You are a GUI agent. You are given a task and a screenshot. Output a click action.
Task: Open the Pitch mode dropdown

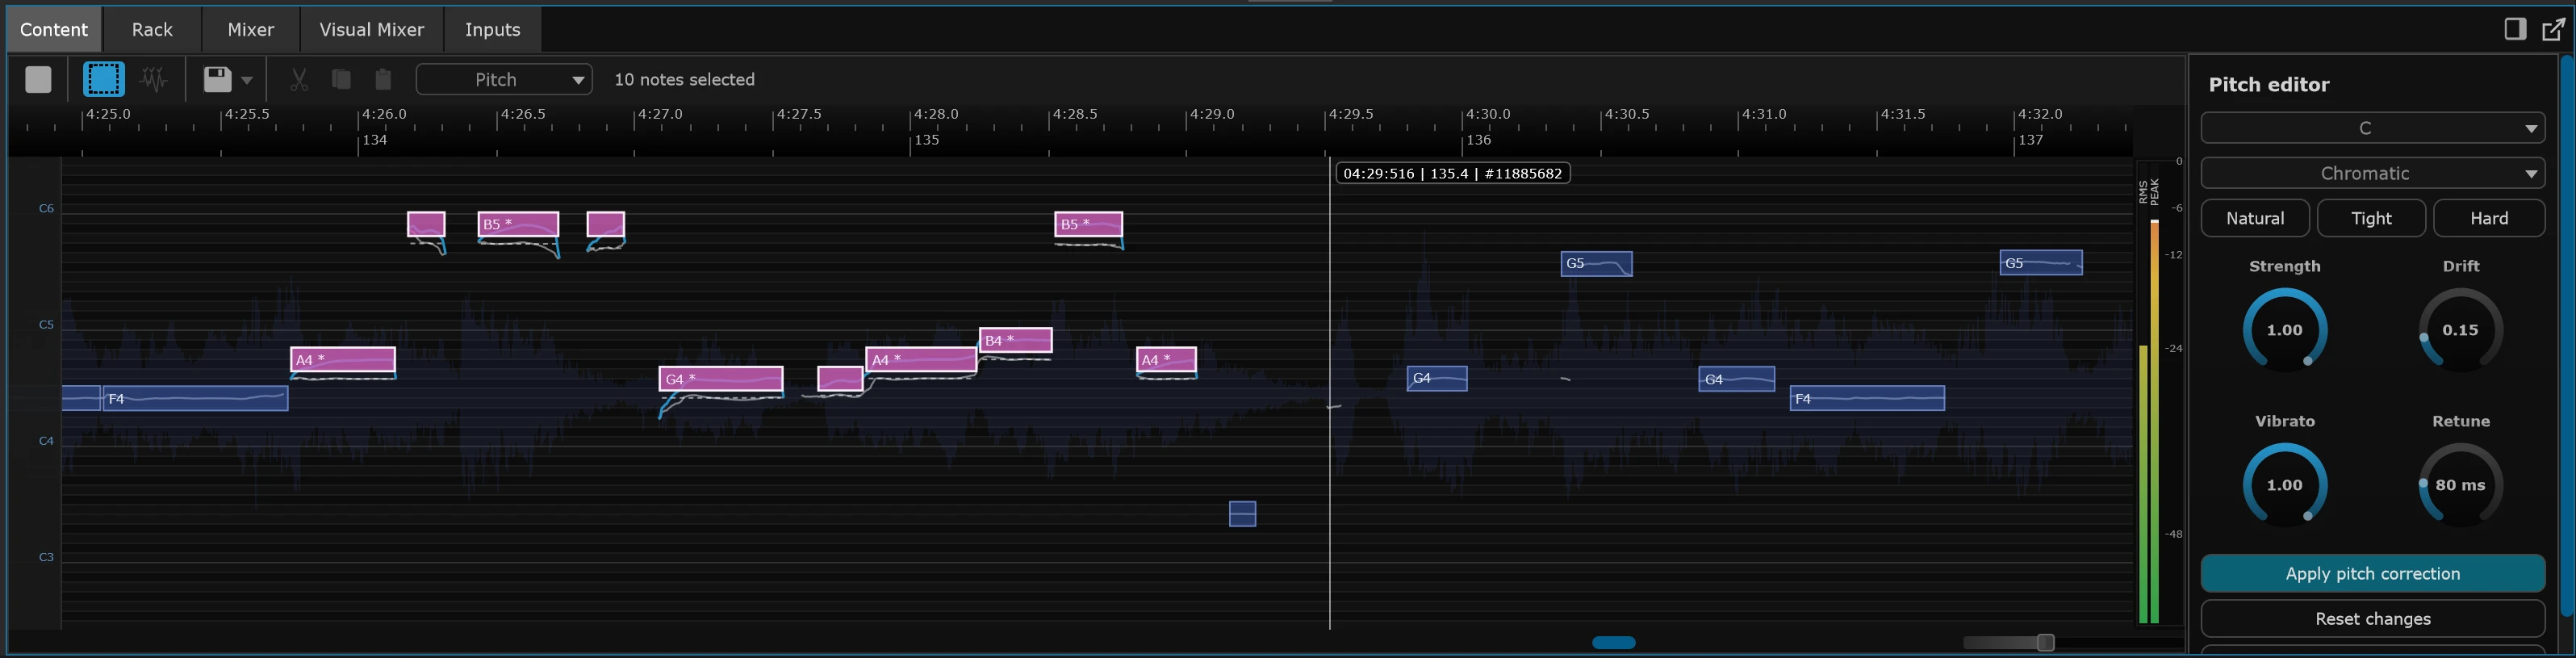pyautogui.click(x=504, y=79)
